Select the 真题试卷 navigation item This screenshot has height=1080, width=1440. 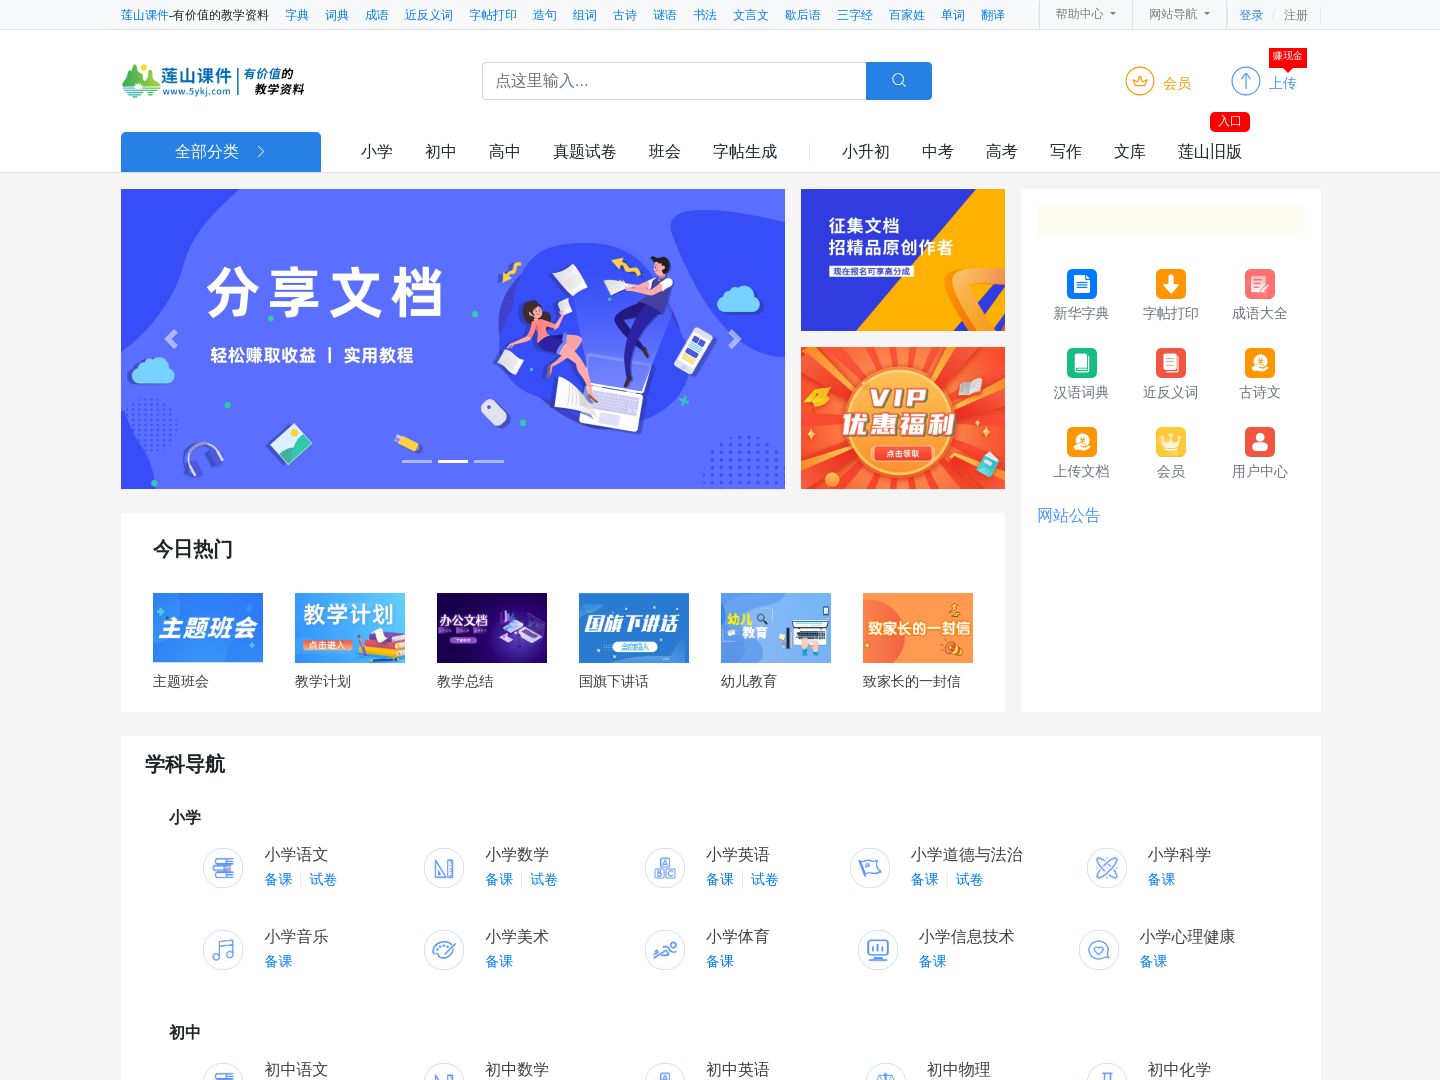pyautogui.click(x=585, y=152)
